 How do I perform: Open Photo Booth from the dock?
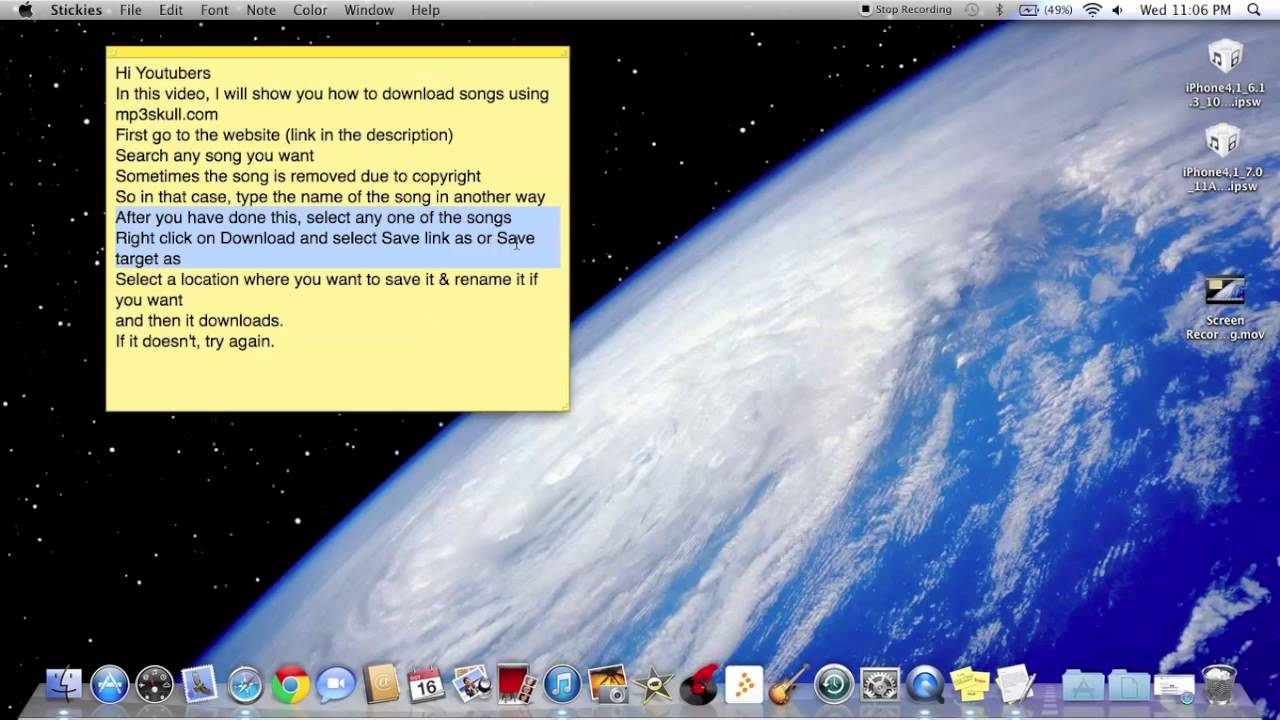click(517, 684)
